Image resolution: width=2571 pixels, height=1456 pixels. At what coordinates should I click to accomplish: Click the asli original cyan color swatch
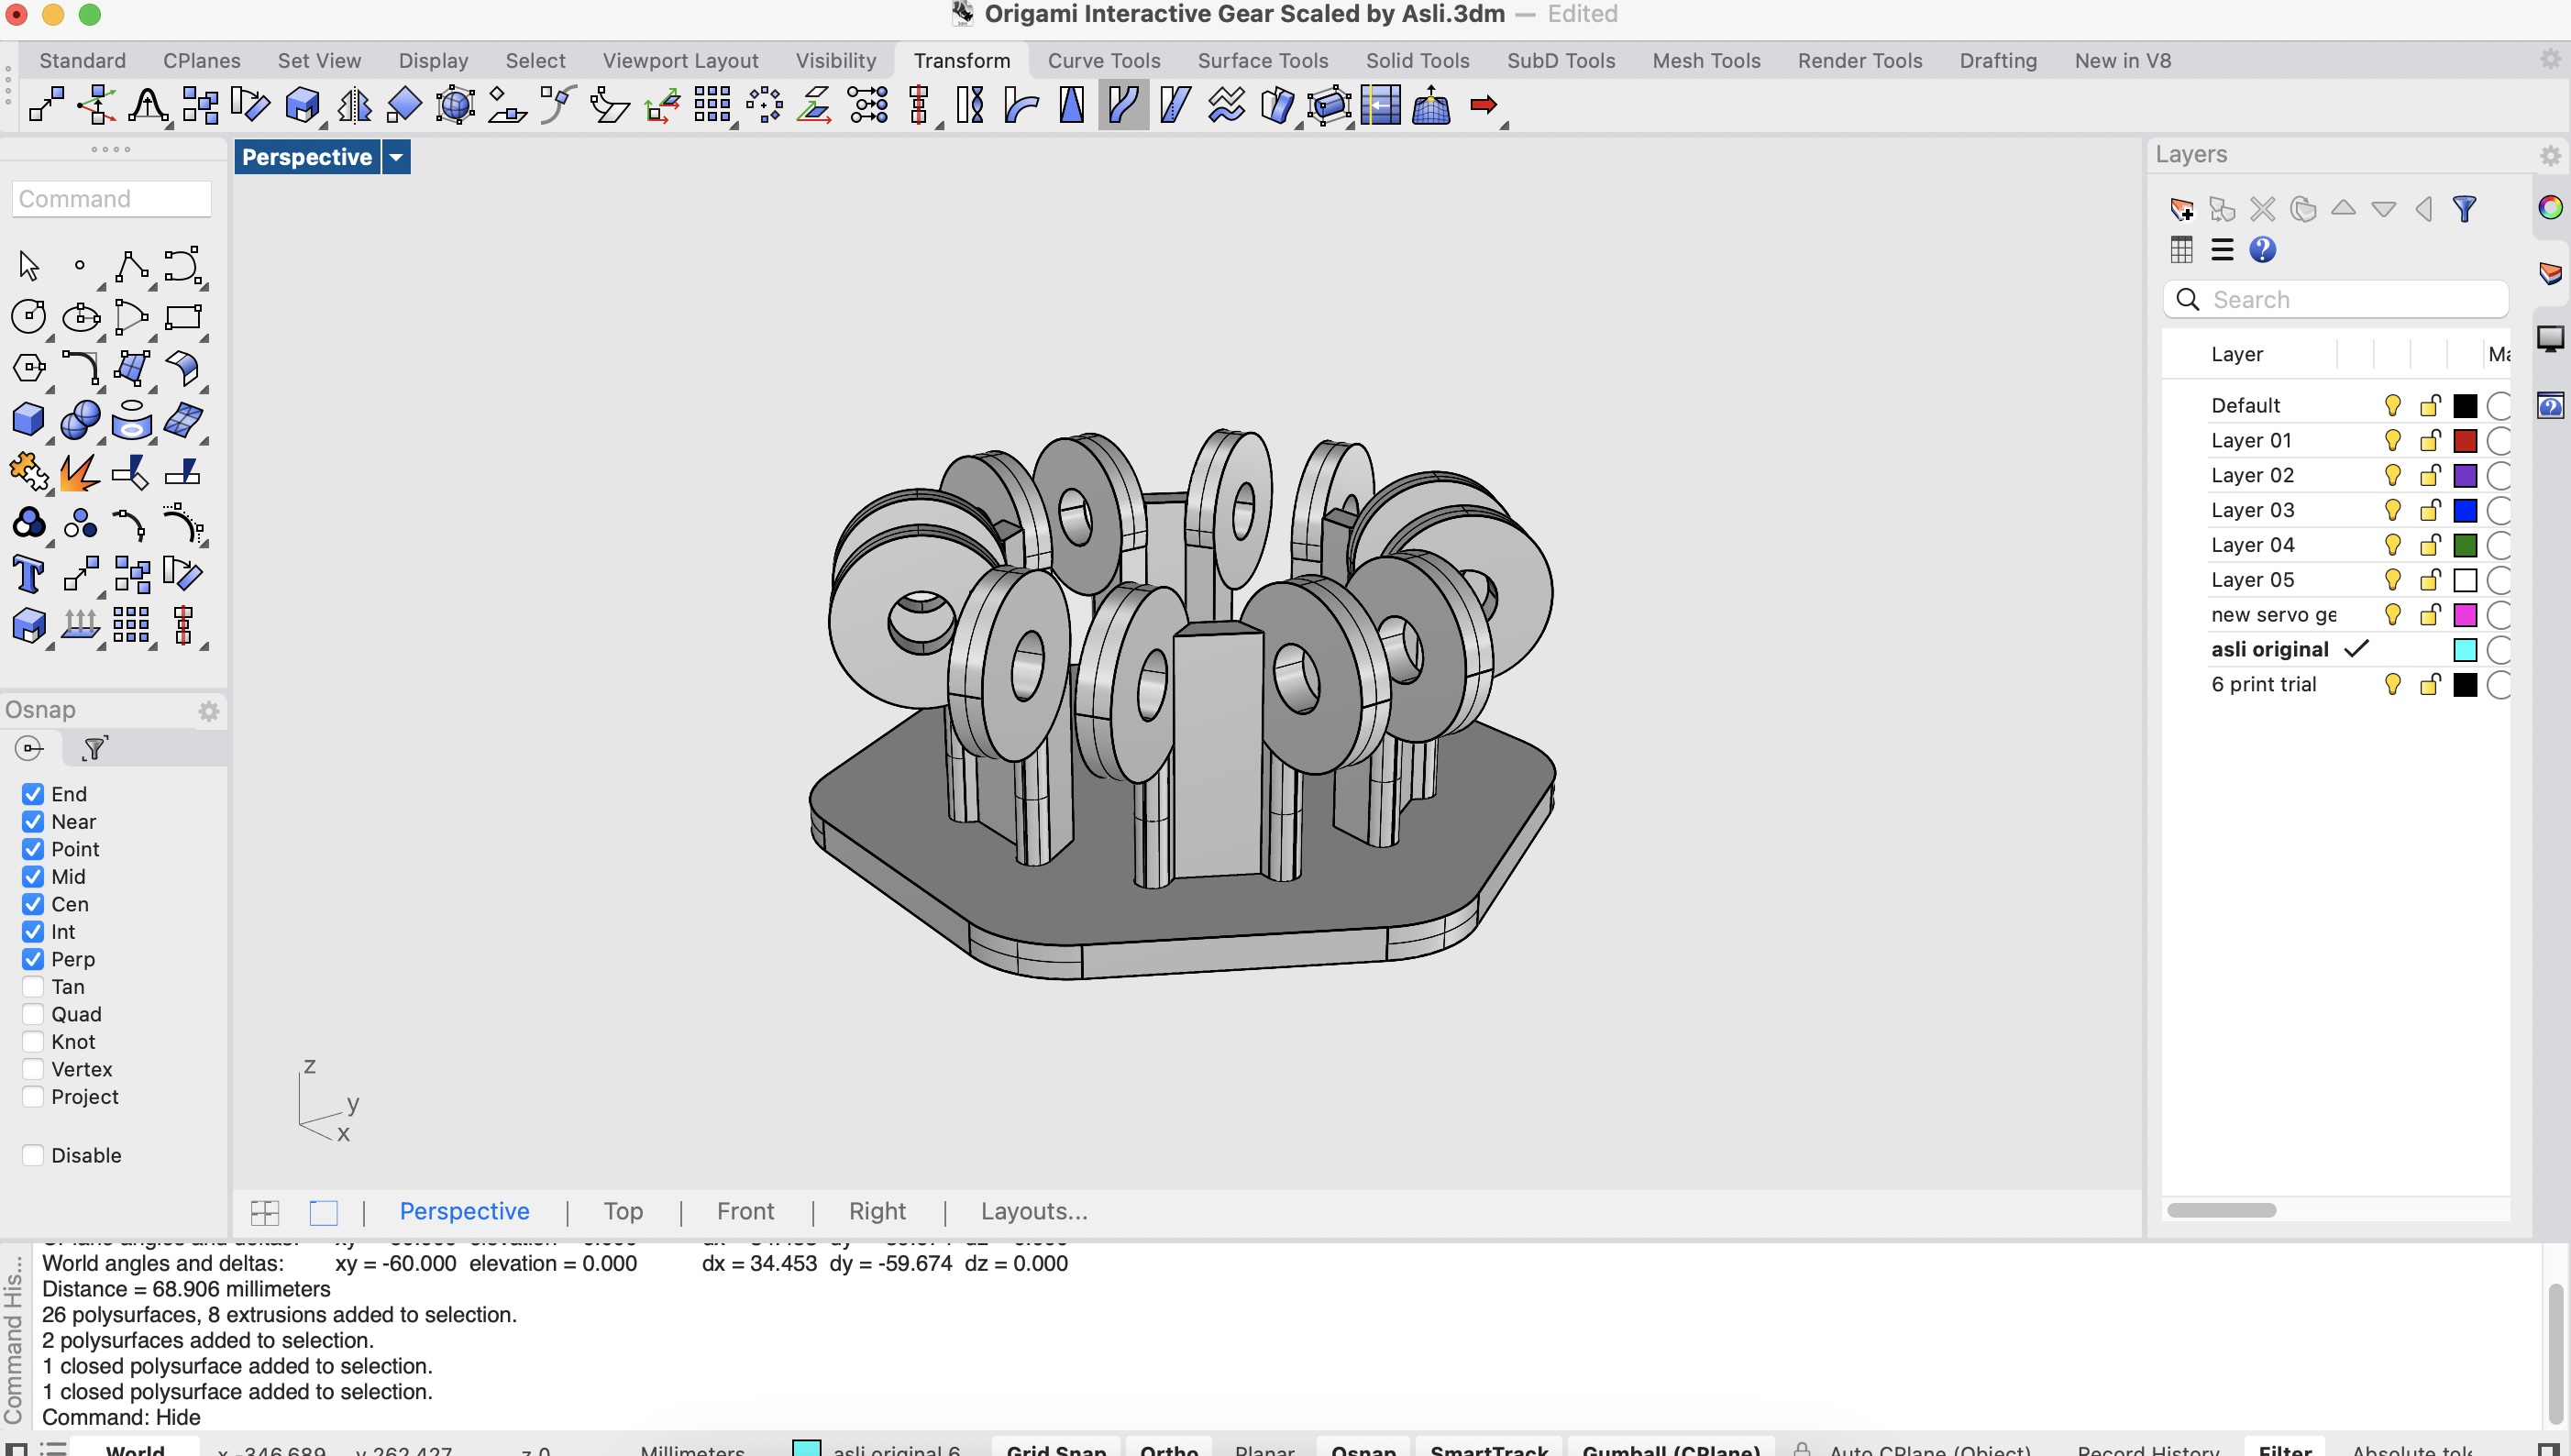click(x=2465, y=650)
